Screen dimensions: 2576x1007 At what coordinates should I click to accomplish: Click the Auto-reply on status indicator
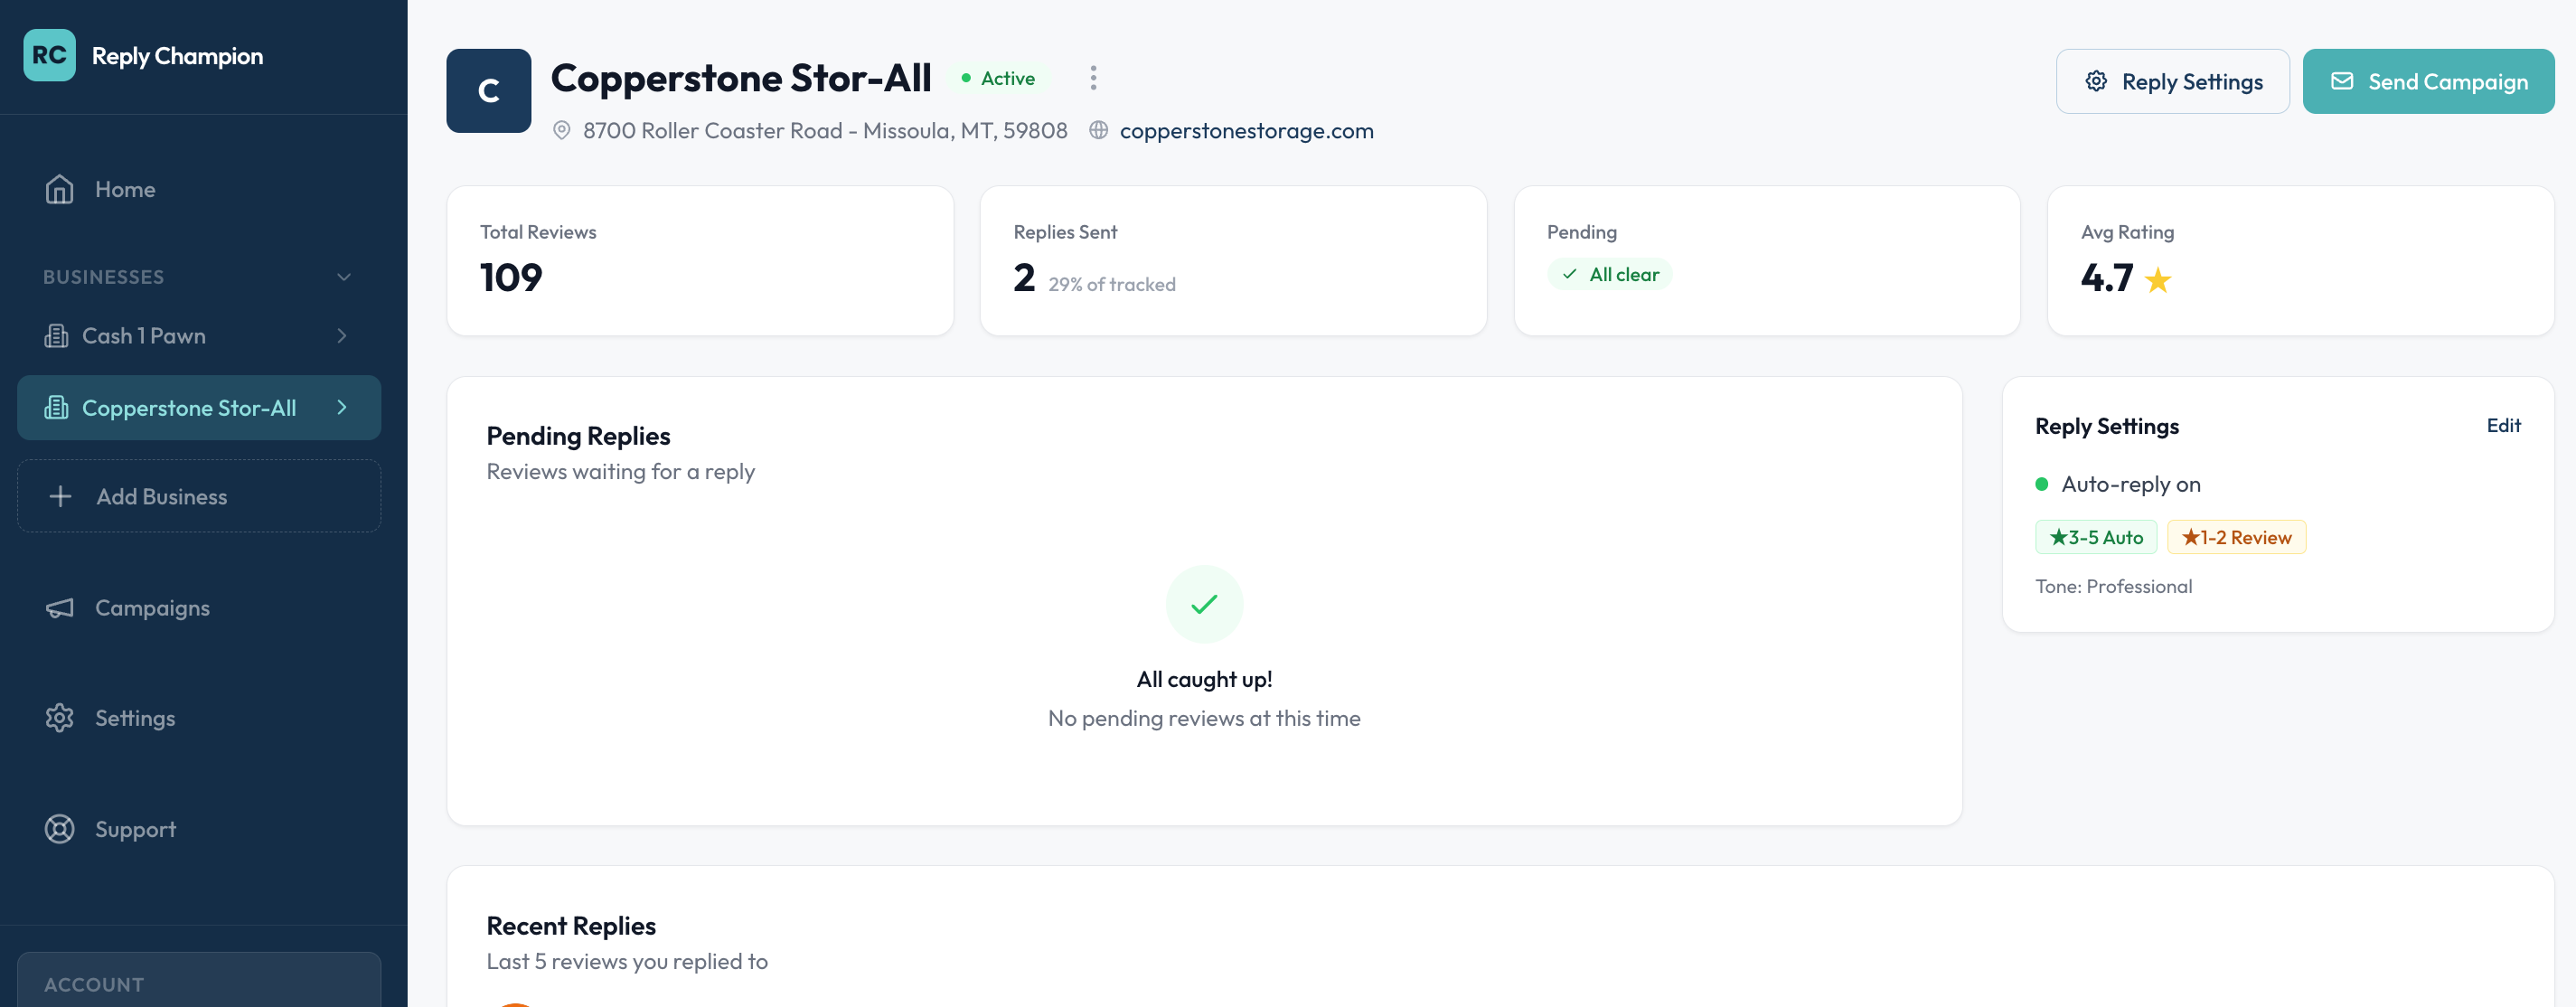2118,484
